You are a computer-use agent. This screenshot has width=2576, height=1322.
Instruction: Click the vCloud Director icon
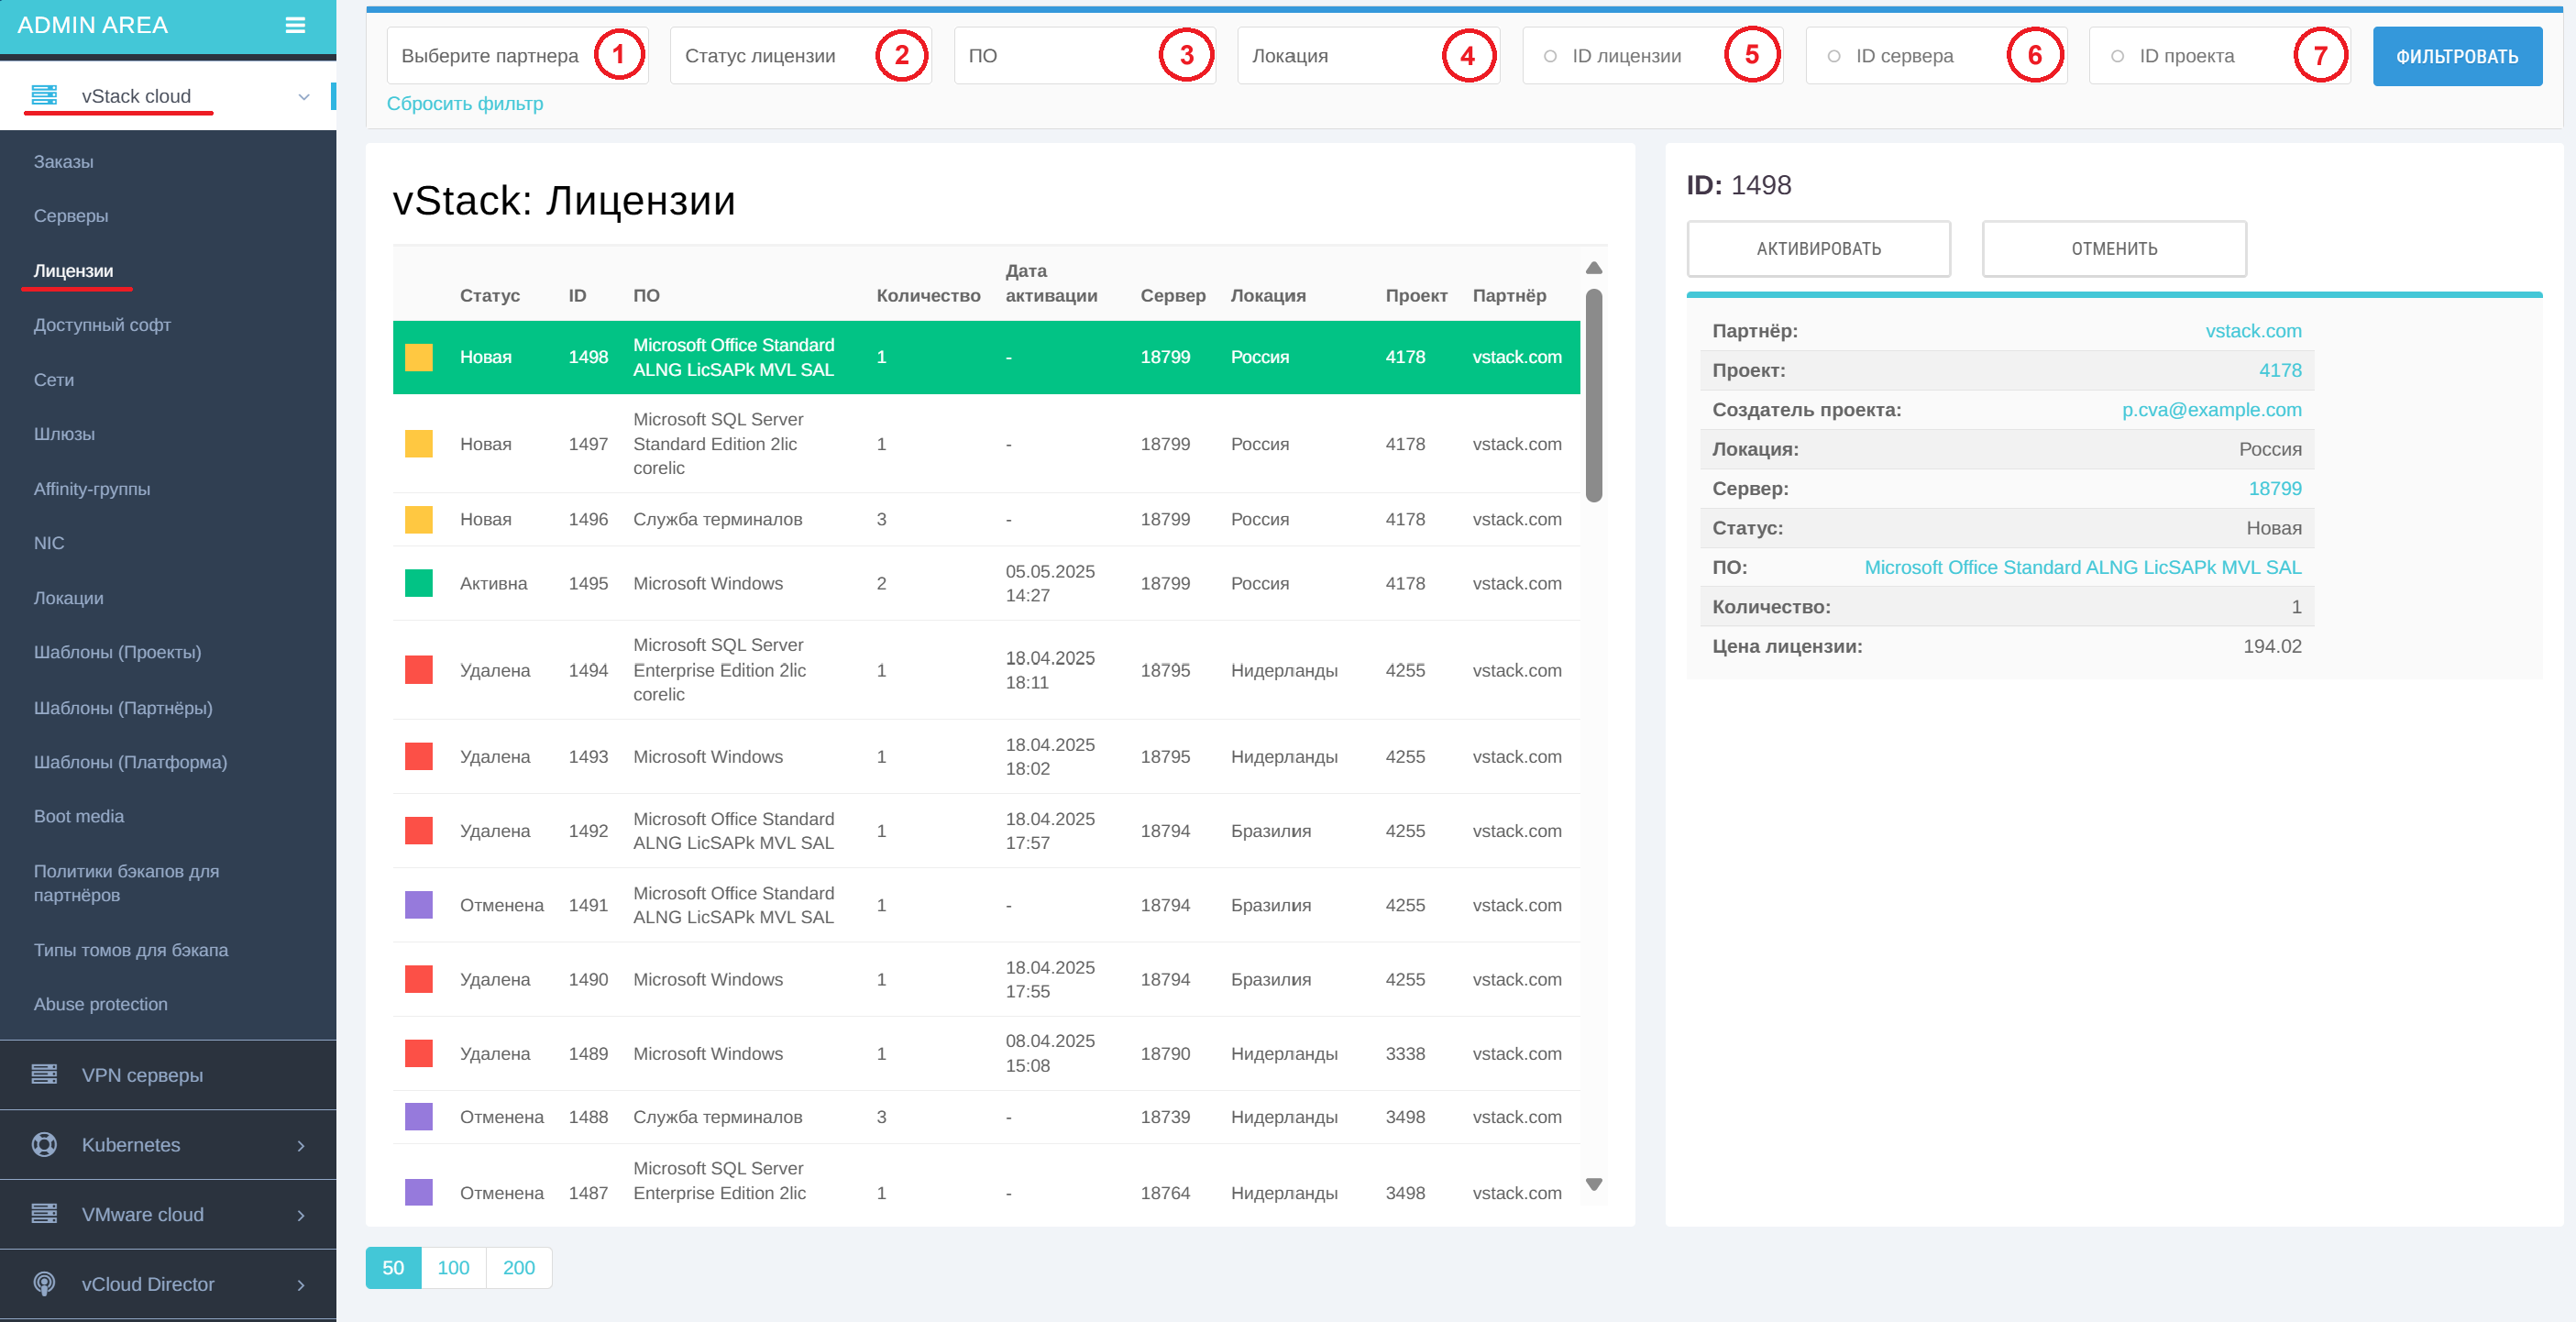click(44, 1283)
